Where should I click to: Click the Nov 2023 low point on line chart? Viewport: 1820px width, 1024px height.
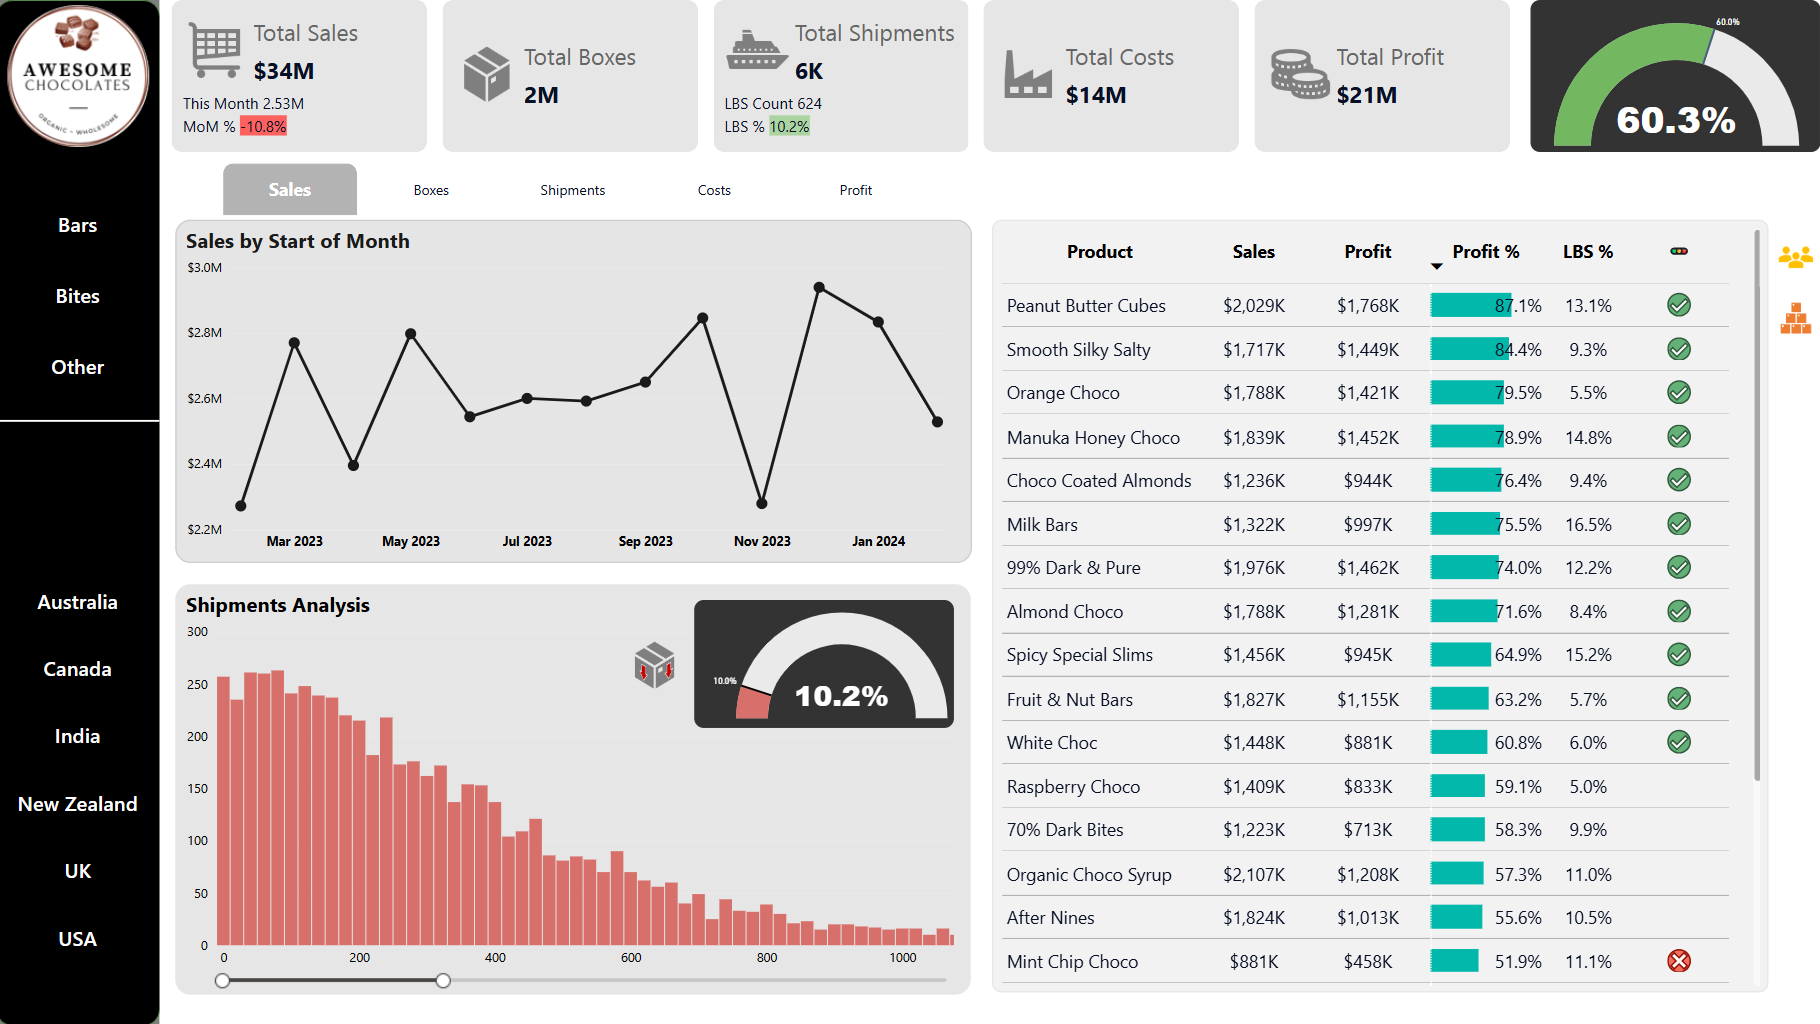762,503
